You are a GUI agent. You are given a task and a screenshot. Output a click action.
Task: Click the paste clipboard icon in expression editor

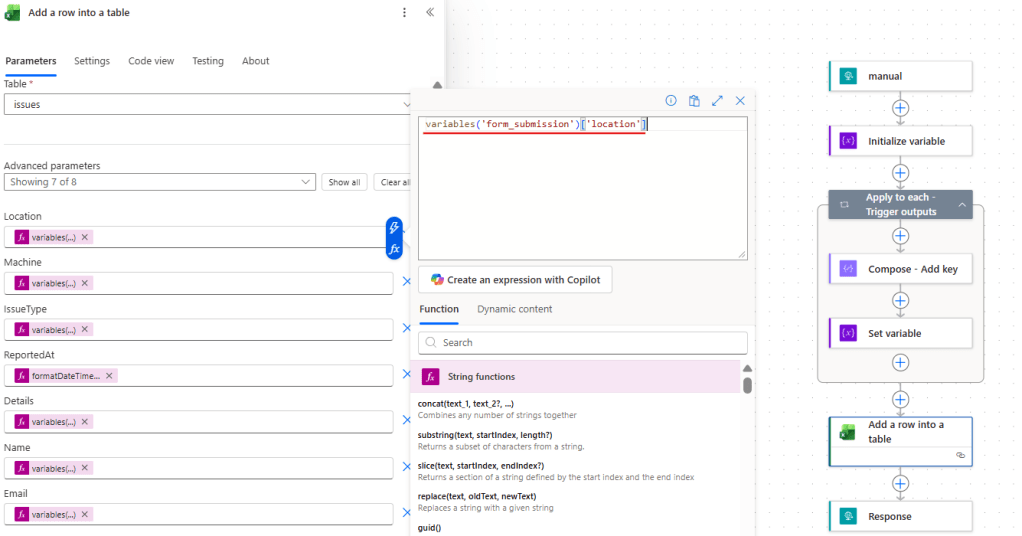click(x=694, y=101)
